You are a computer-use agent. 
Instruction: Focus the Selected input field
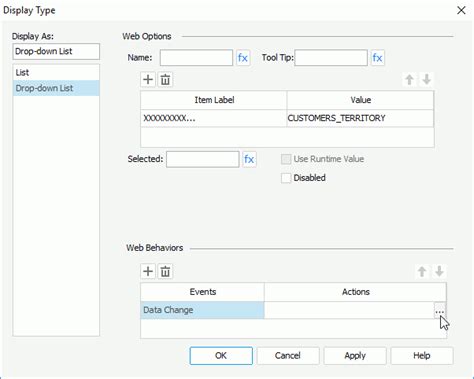pyautogui.click(x=203, y=159)
